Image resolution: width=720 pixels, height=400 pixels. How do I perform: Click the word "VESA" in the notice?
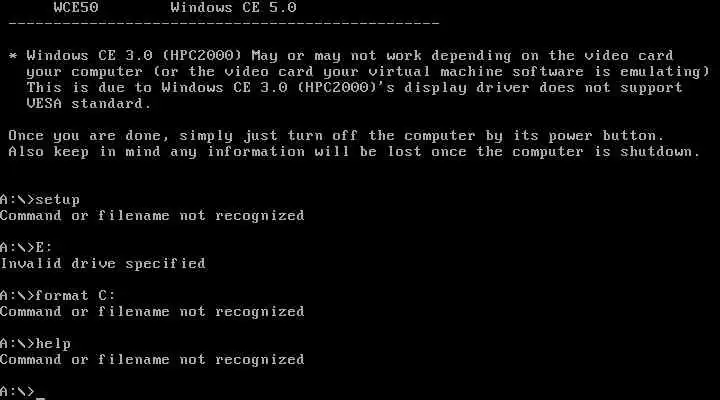(x=44, y=103)
